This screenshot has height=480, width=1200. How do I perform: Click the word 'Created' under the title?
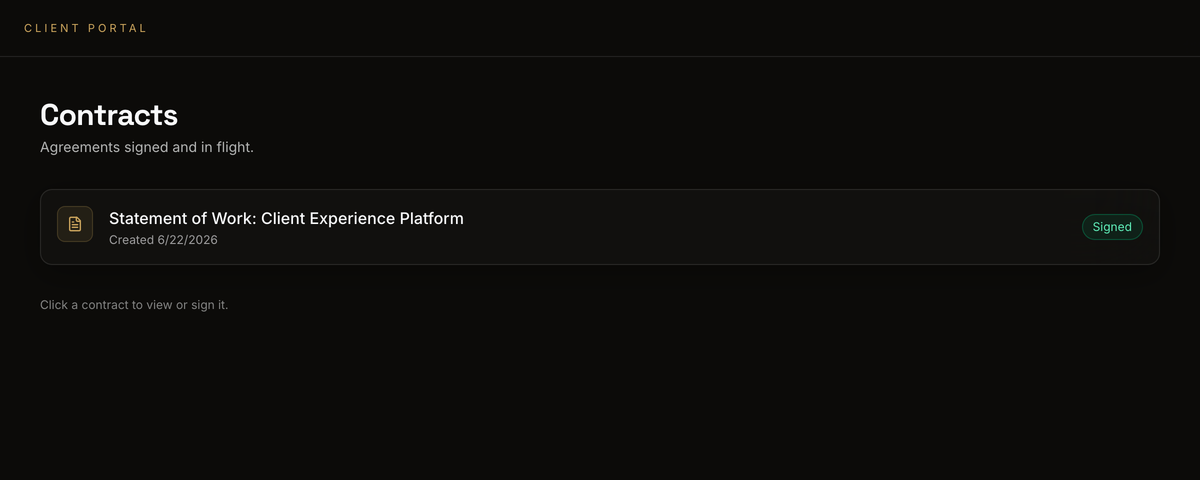click(x=131, y=241)
